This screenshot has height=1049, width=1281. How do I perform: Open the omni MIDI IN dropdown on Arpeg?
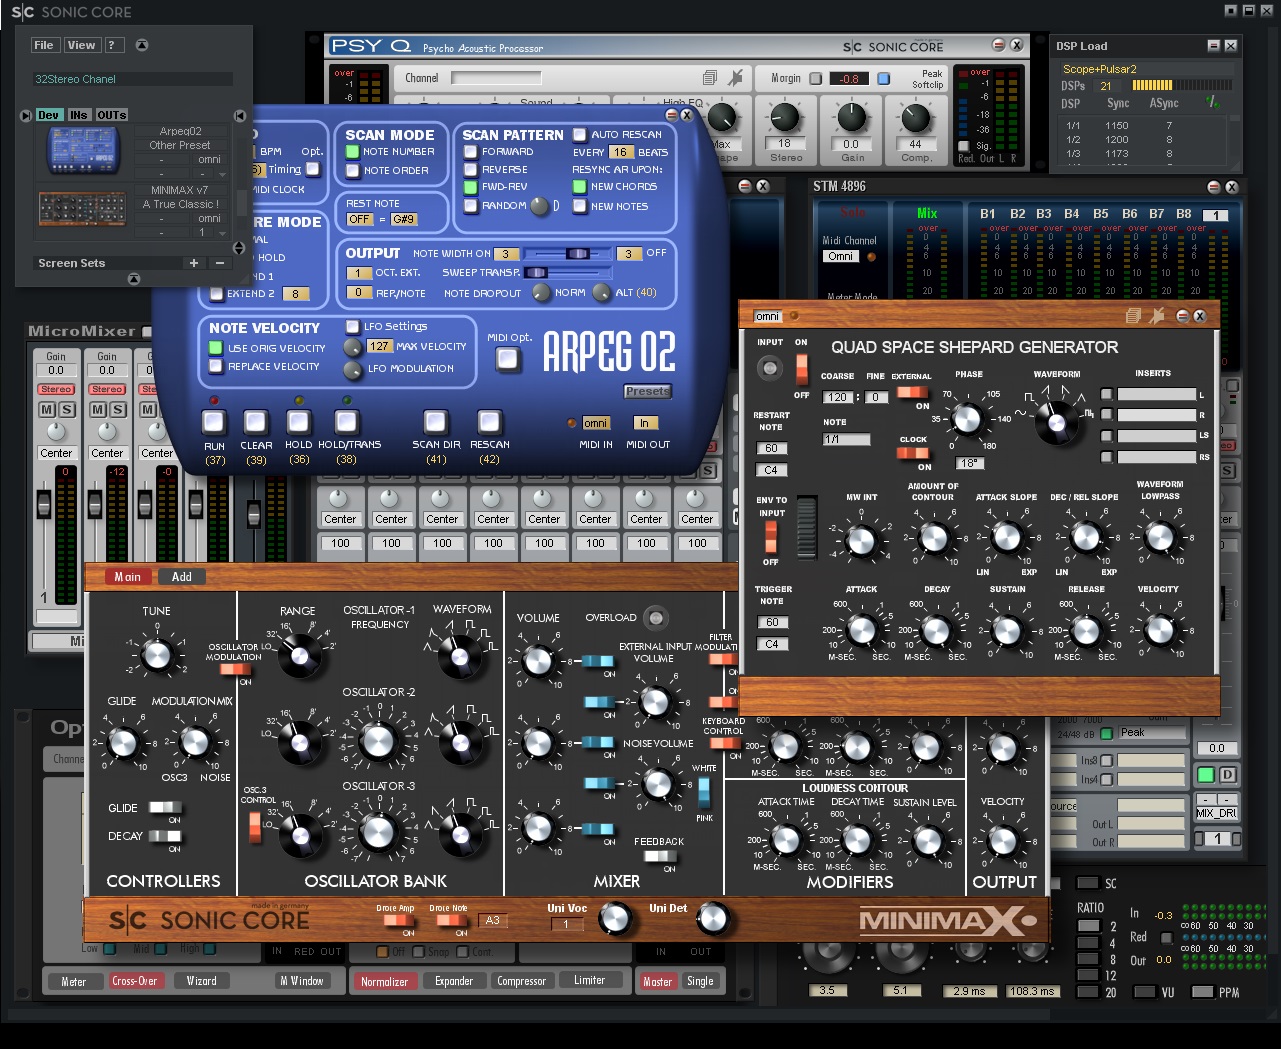click(595, 423)
